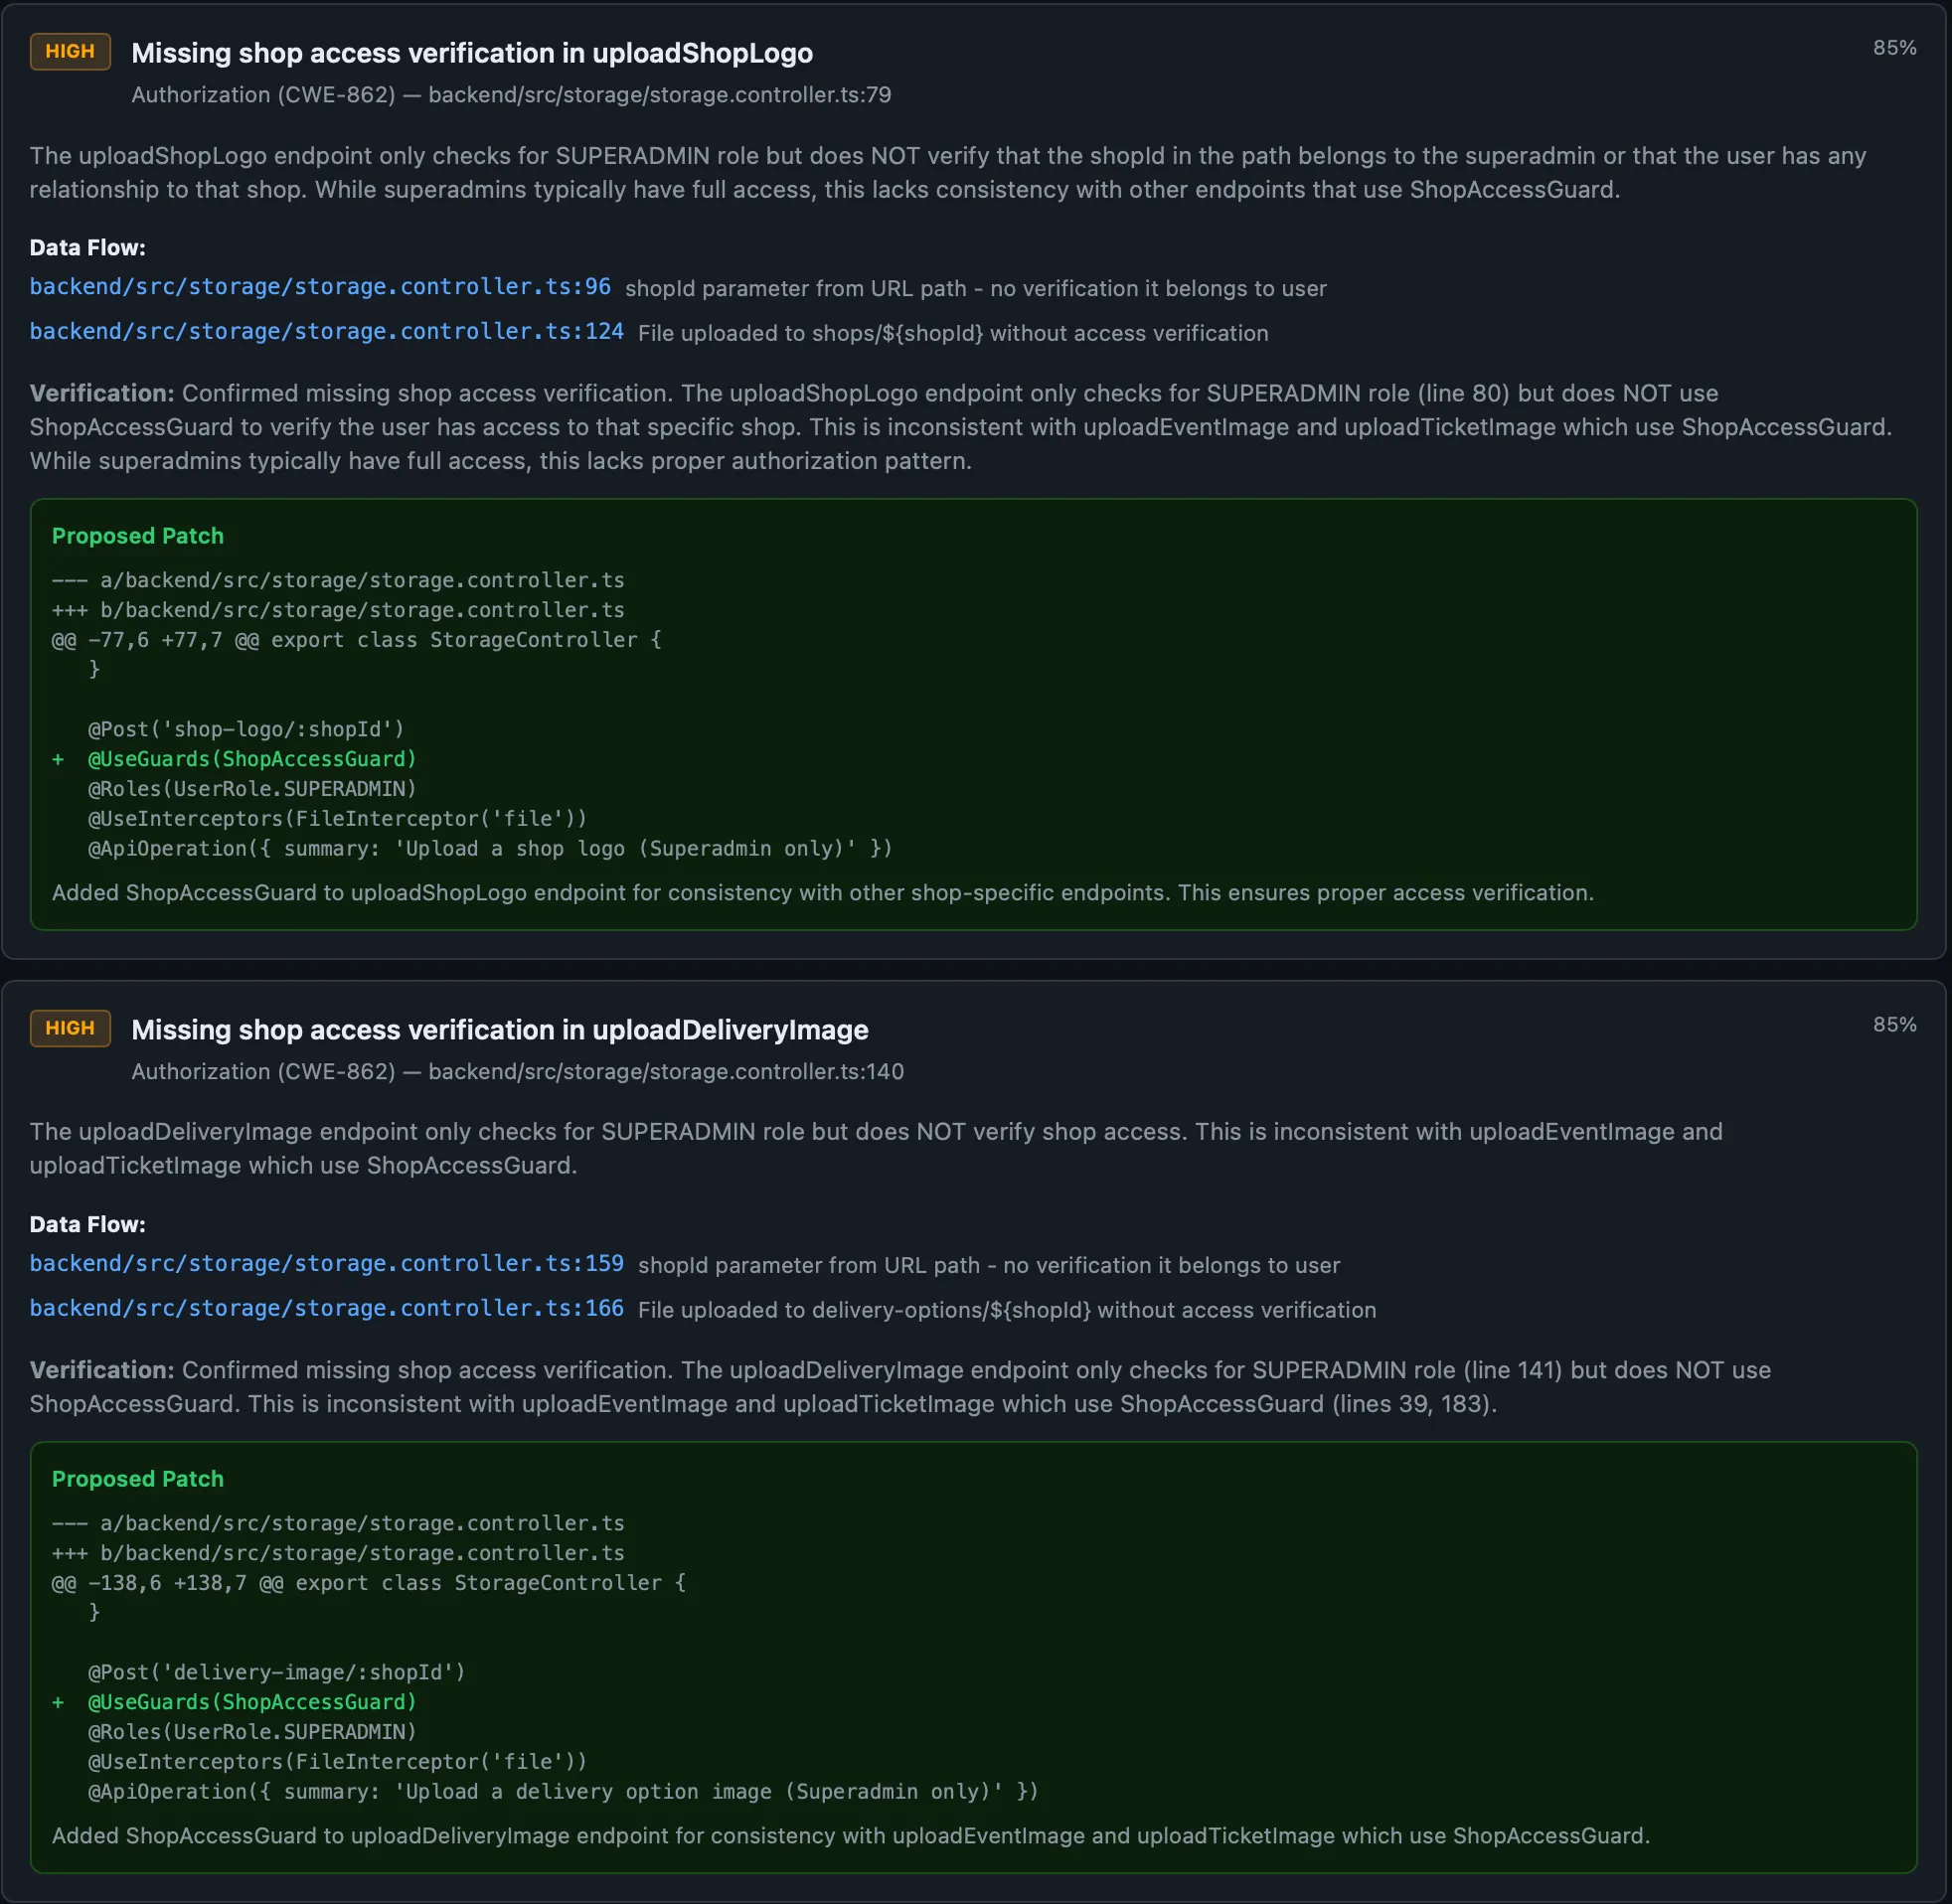Open storage.controller.ts:140 in the uploadDeliveryImage header
Screen dimensions: 1952x1904
click(x=665, y=1071)
